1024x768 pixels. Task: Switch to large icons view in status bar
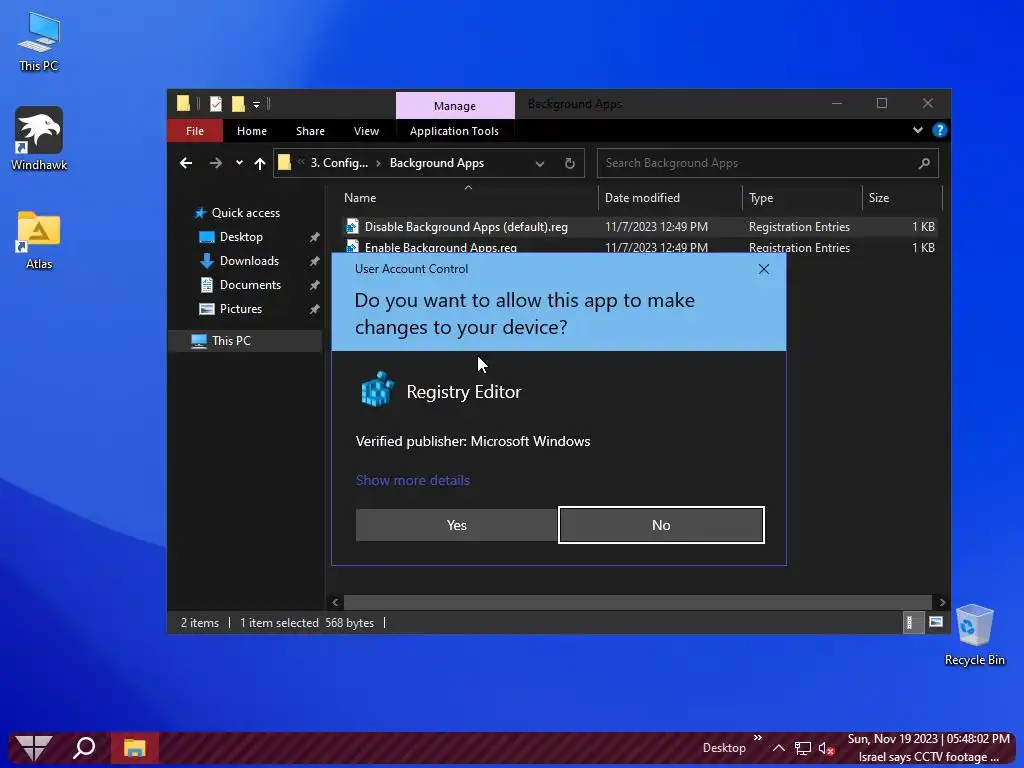936,622
